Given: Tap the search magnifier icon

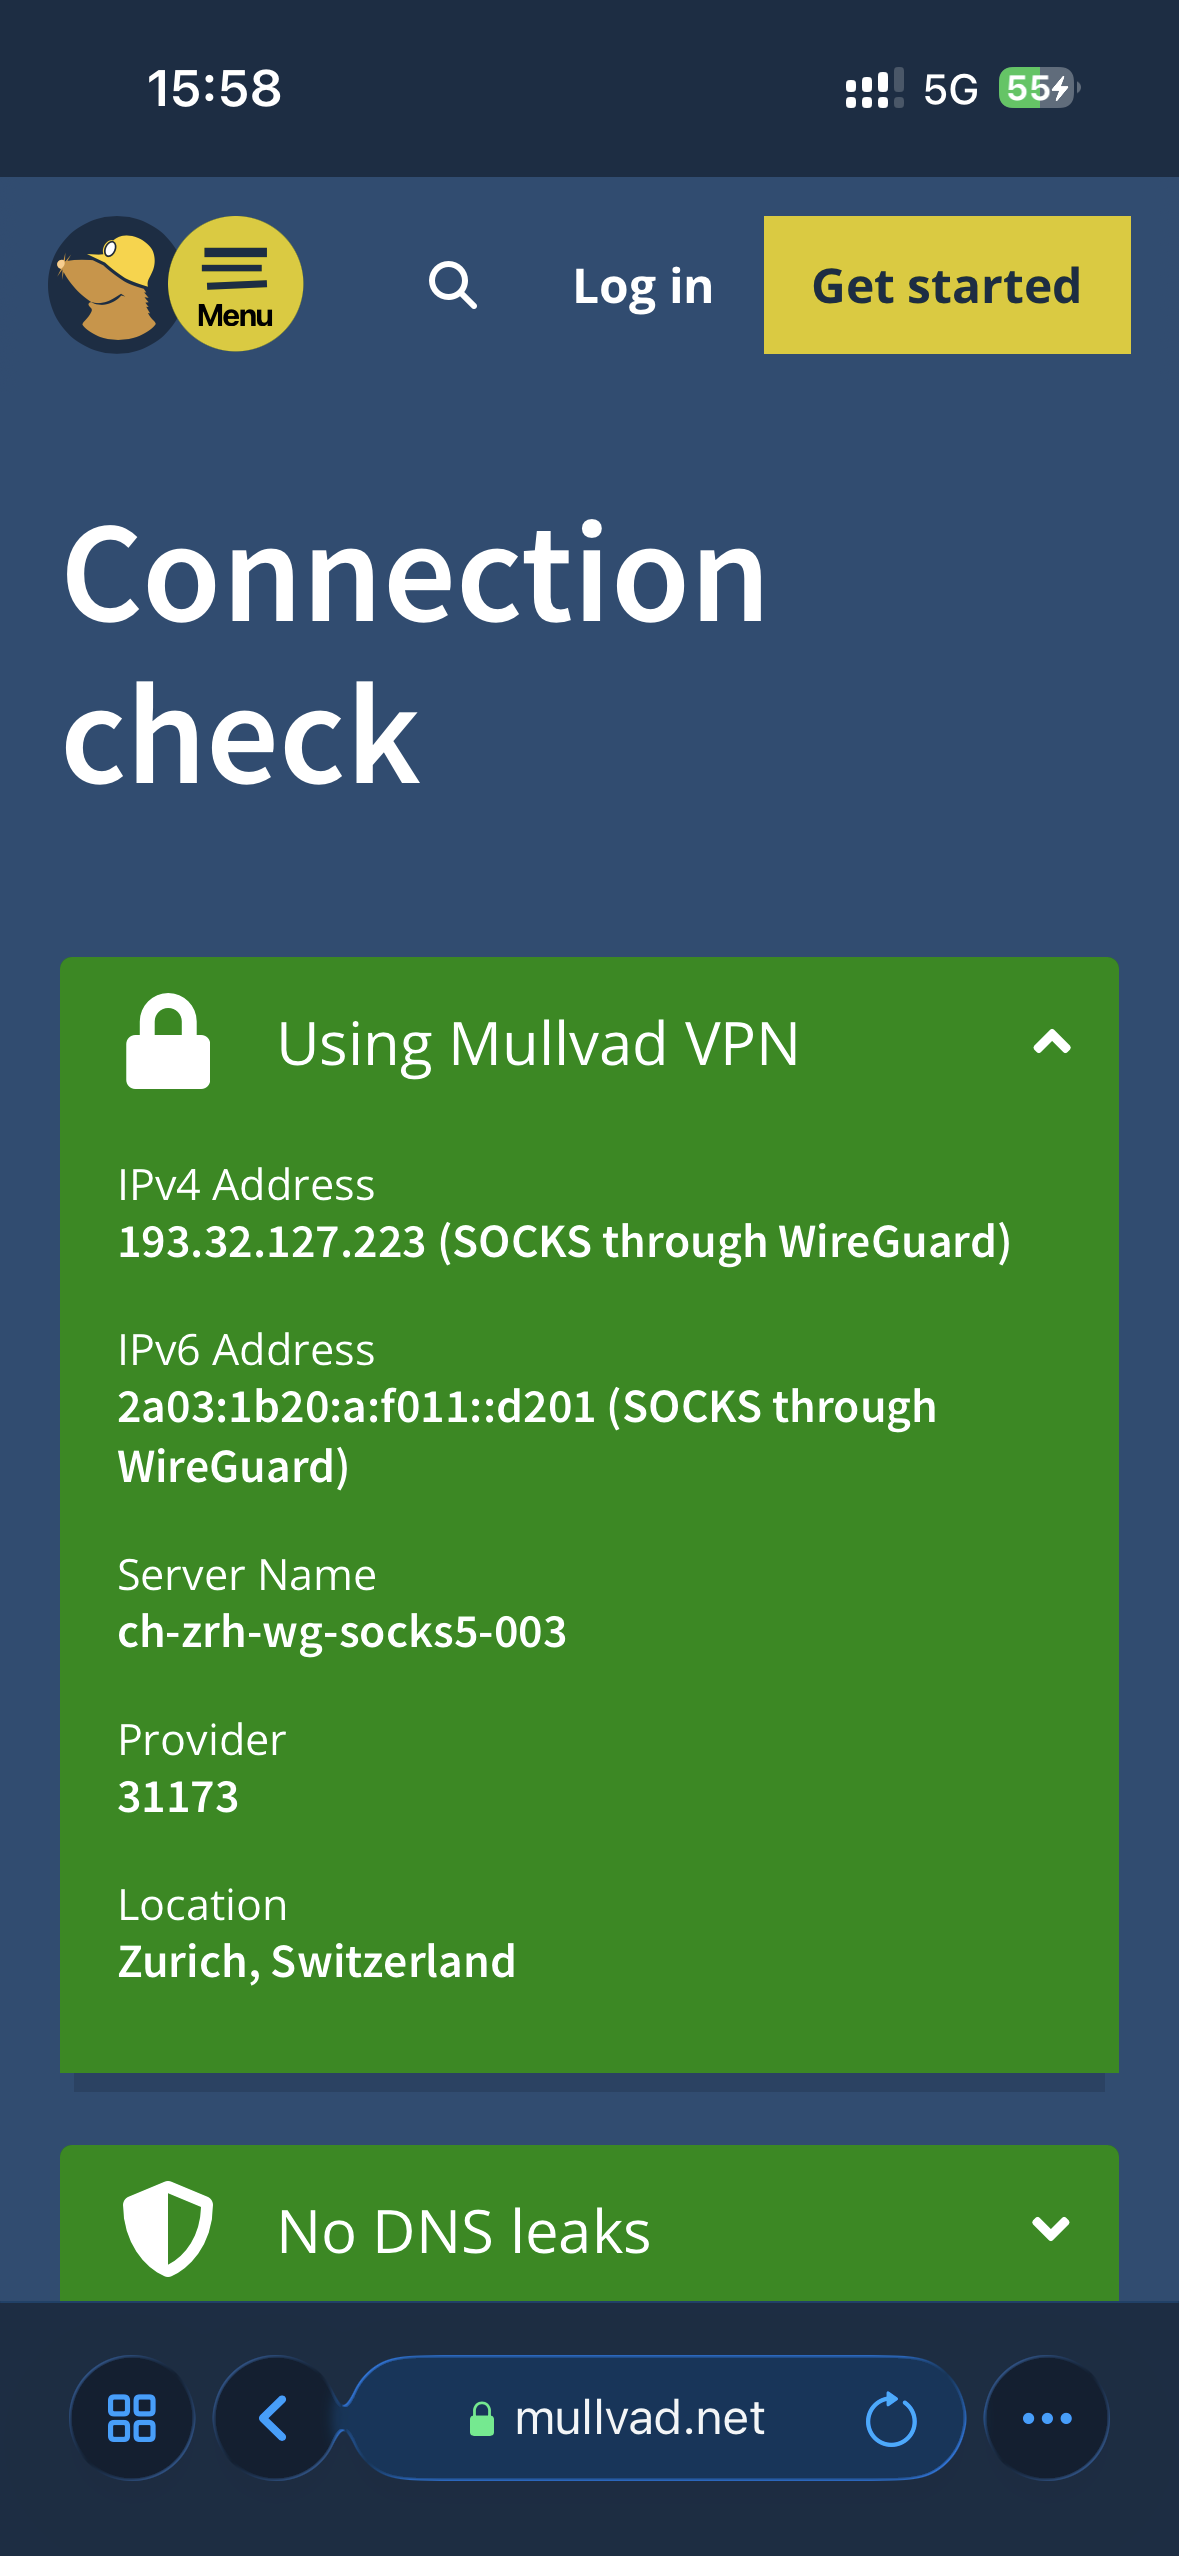Looking at the screenshot, I should [x=453, y=286].
